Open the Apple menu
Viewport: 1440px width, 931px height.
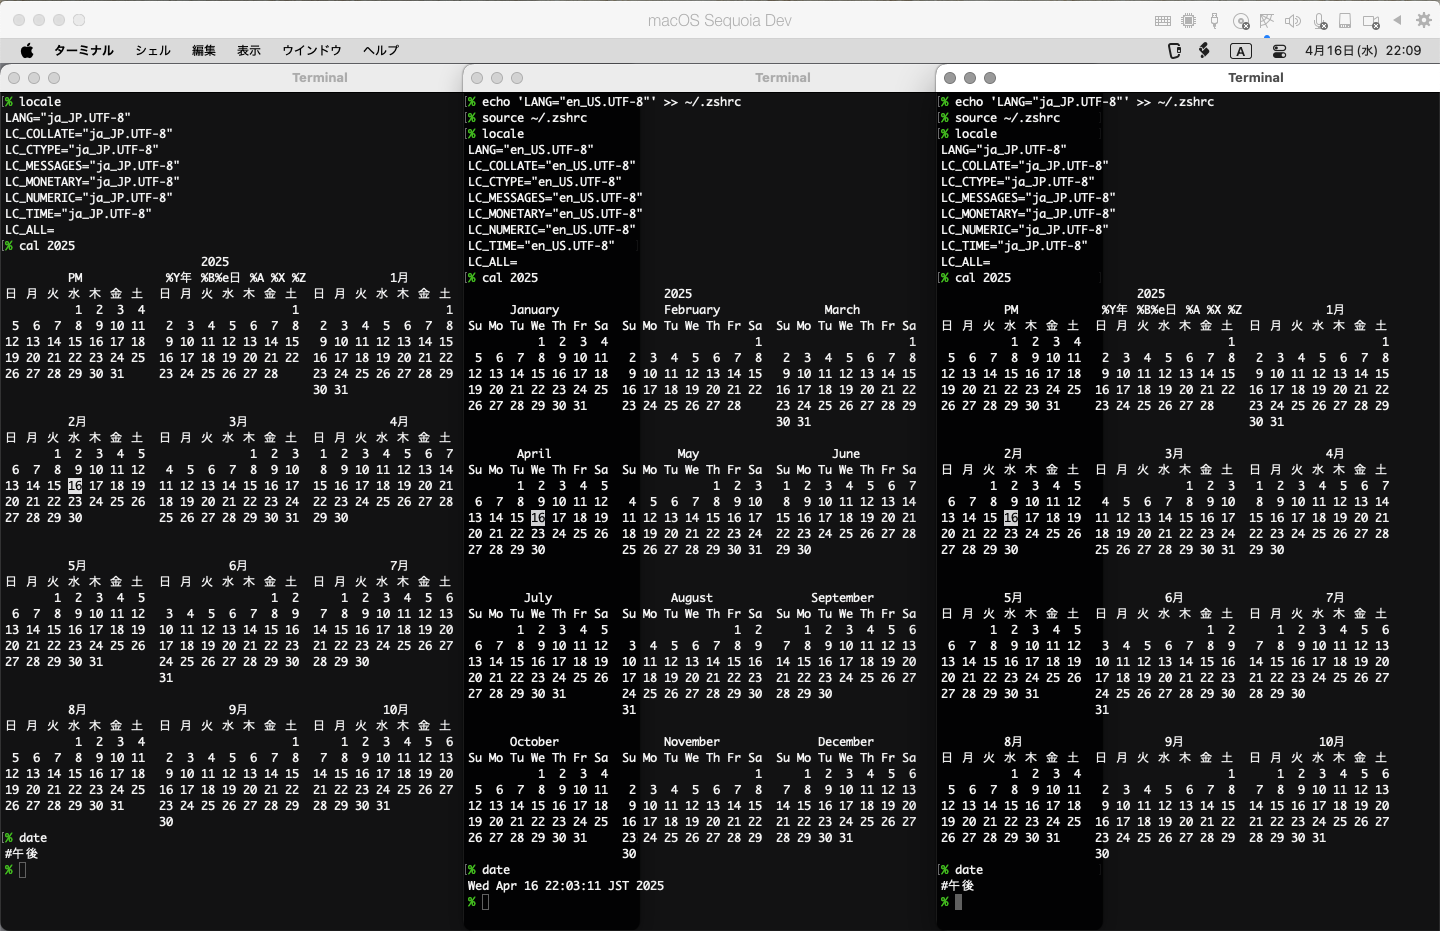(27, 50)
